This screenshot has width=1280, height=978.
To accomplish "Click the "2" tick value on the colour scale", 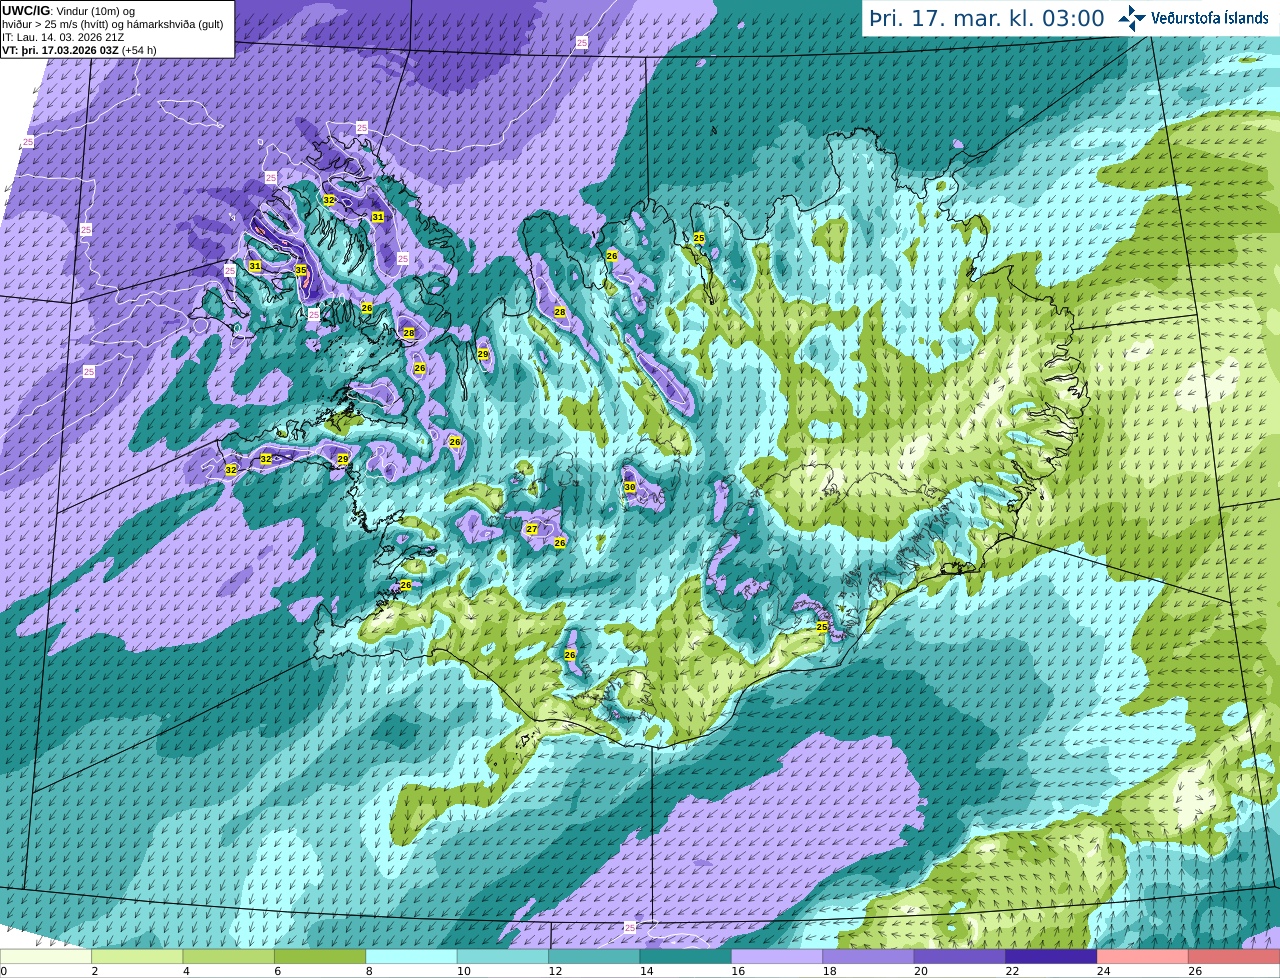I will point(95,971).
